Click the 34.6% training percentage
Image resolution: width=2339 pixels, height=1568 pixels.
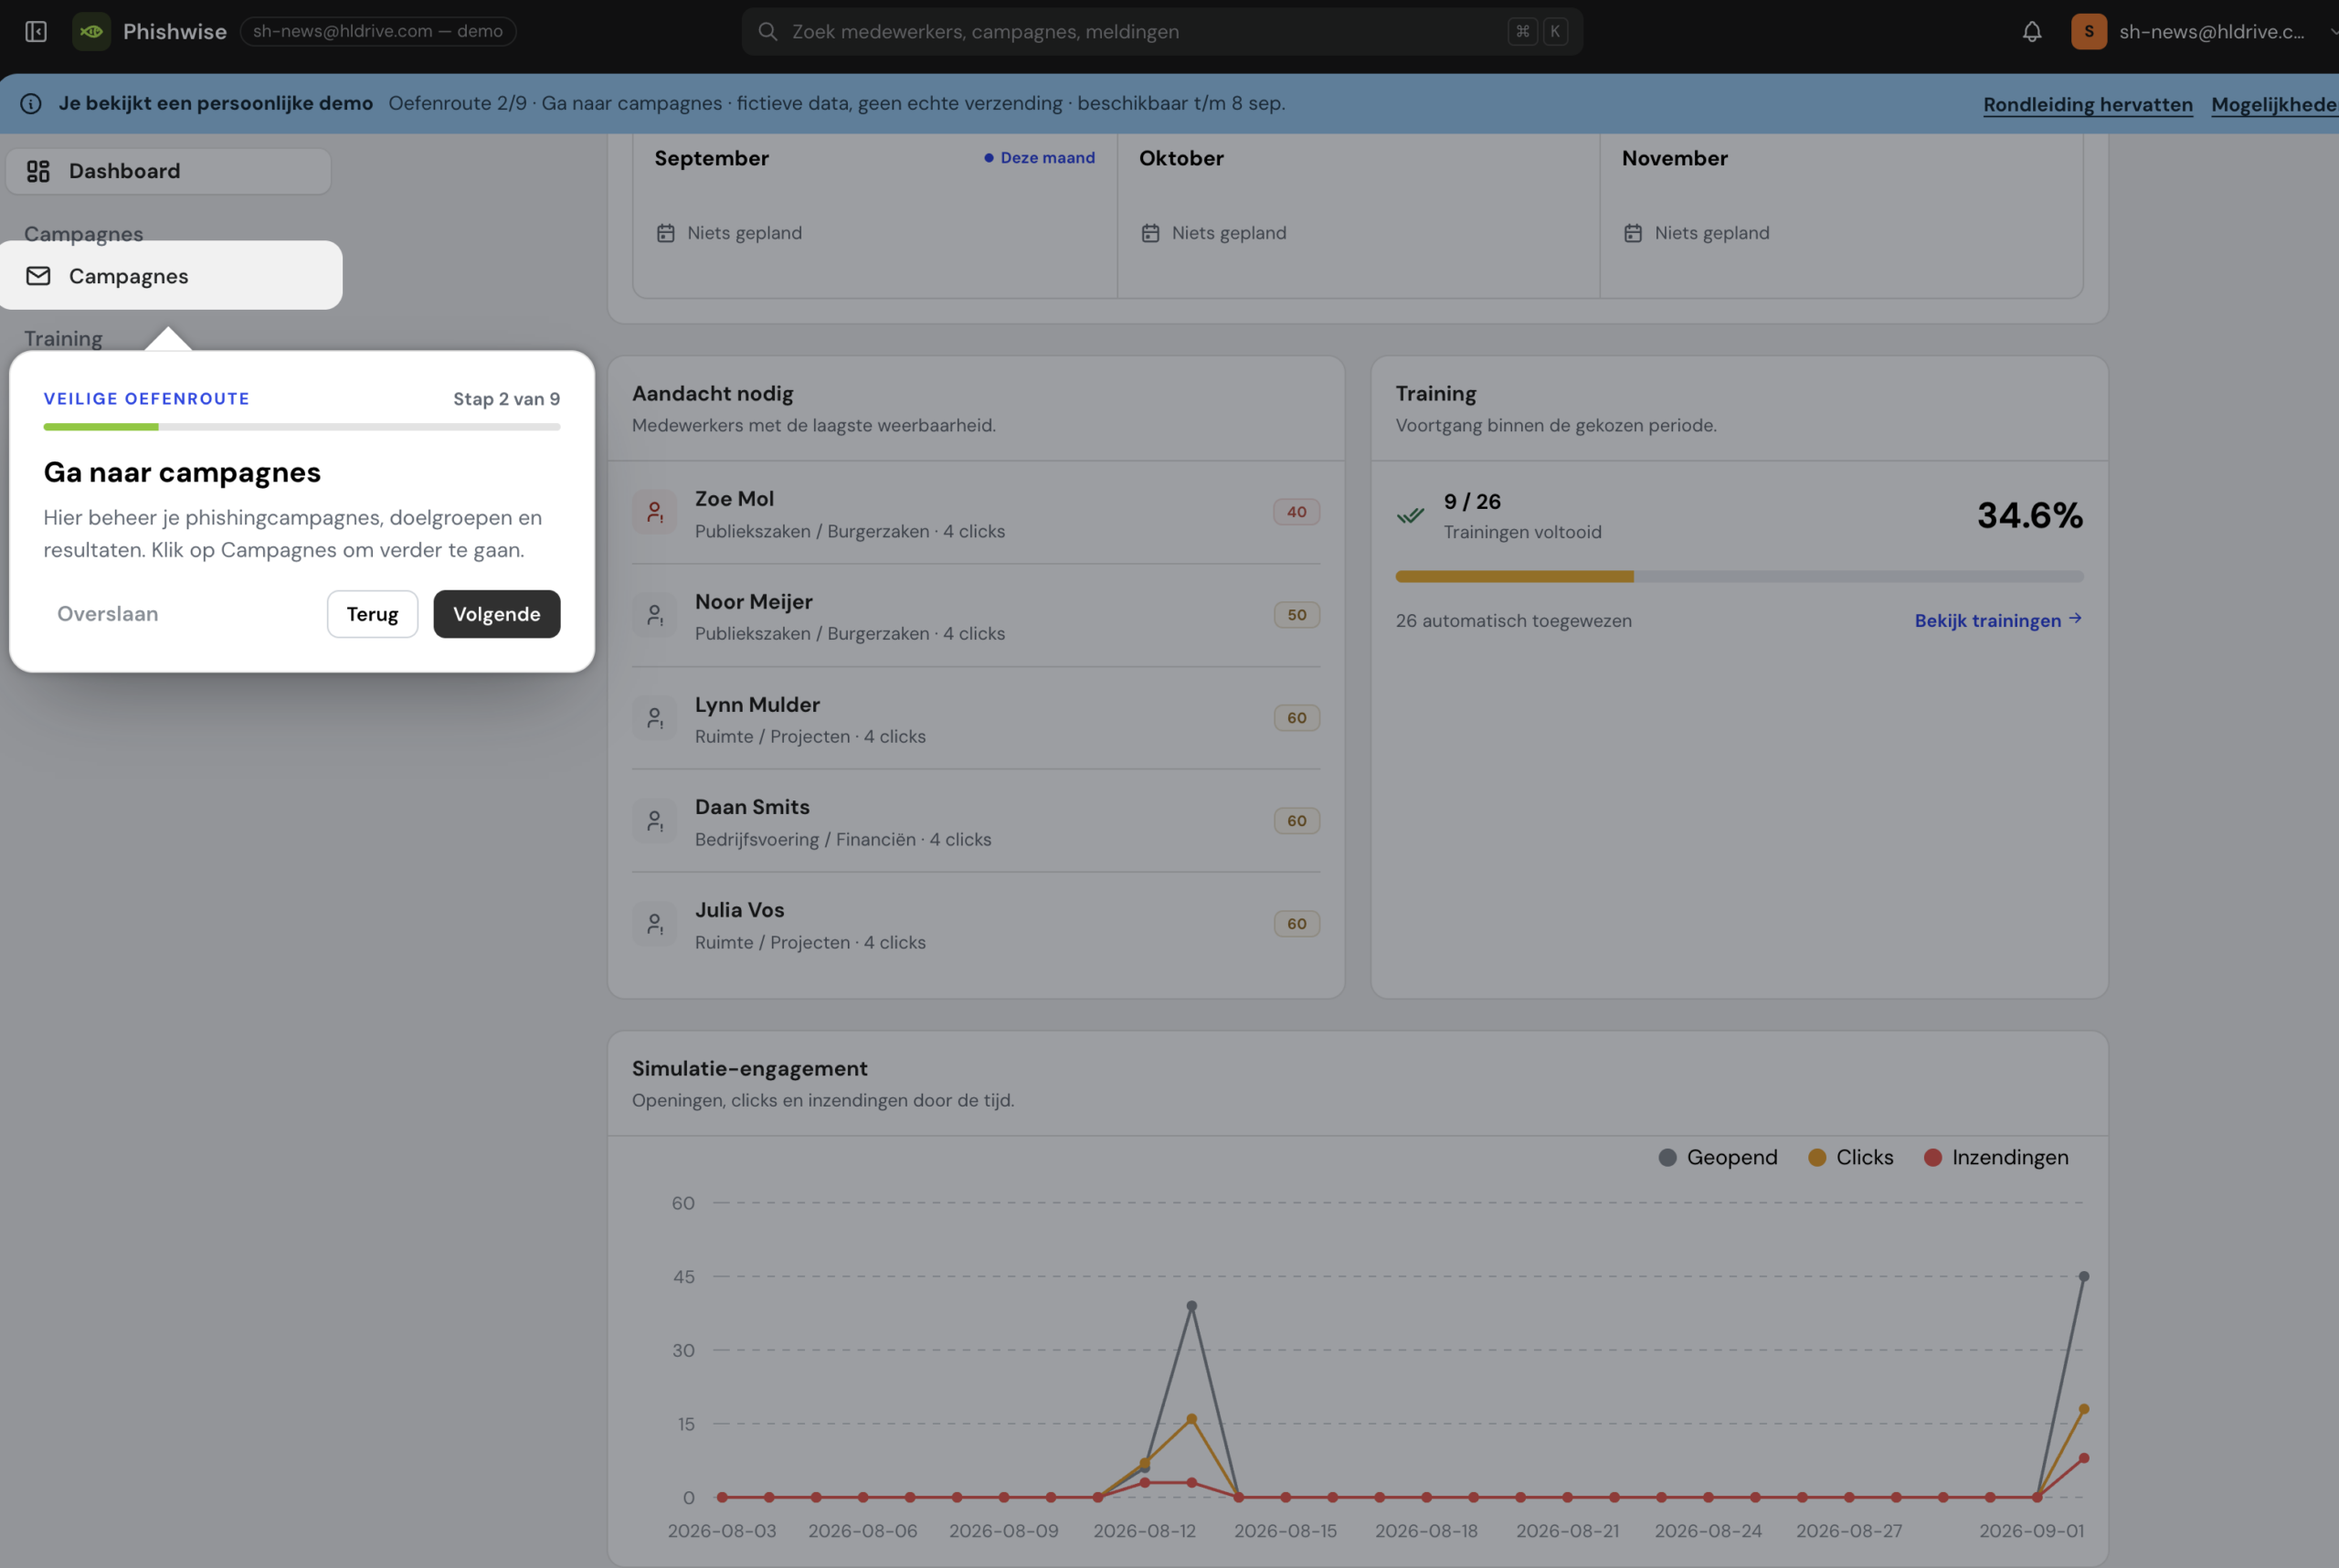pos(2029,516)
